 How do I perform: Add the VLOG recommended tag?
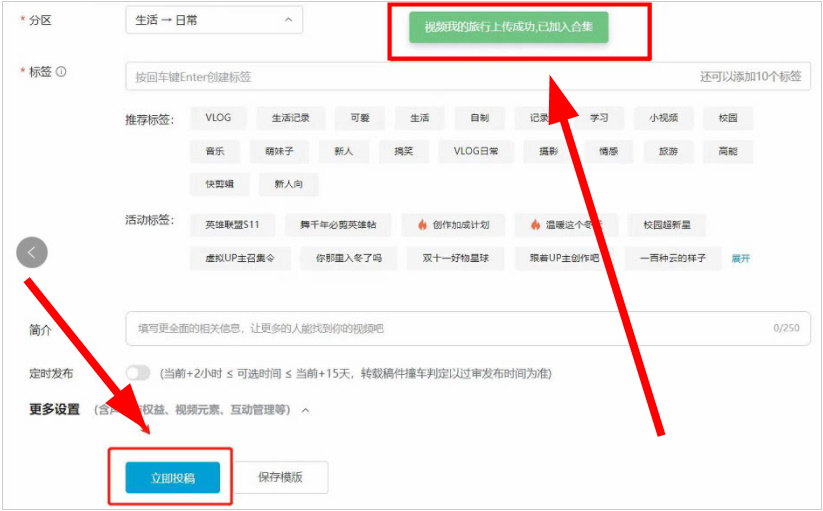click(x=218, y=118)
